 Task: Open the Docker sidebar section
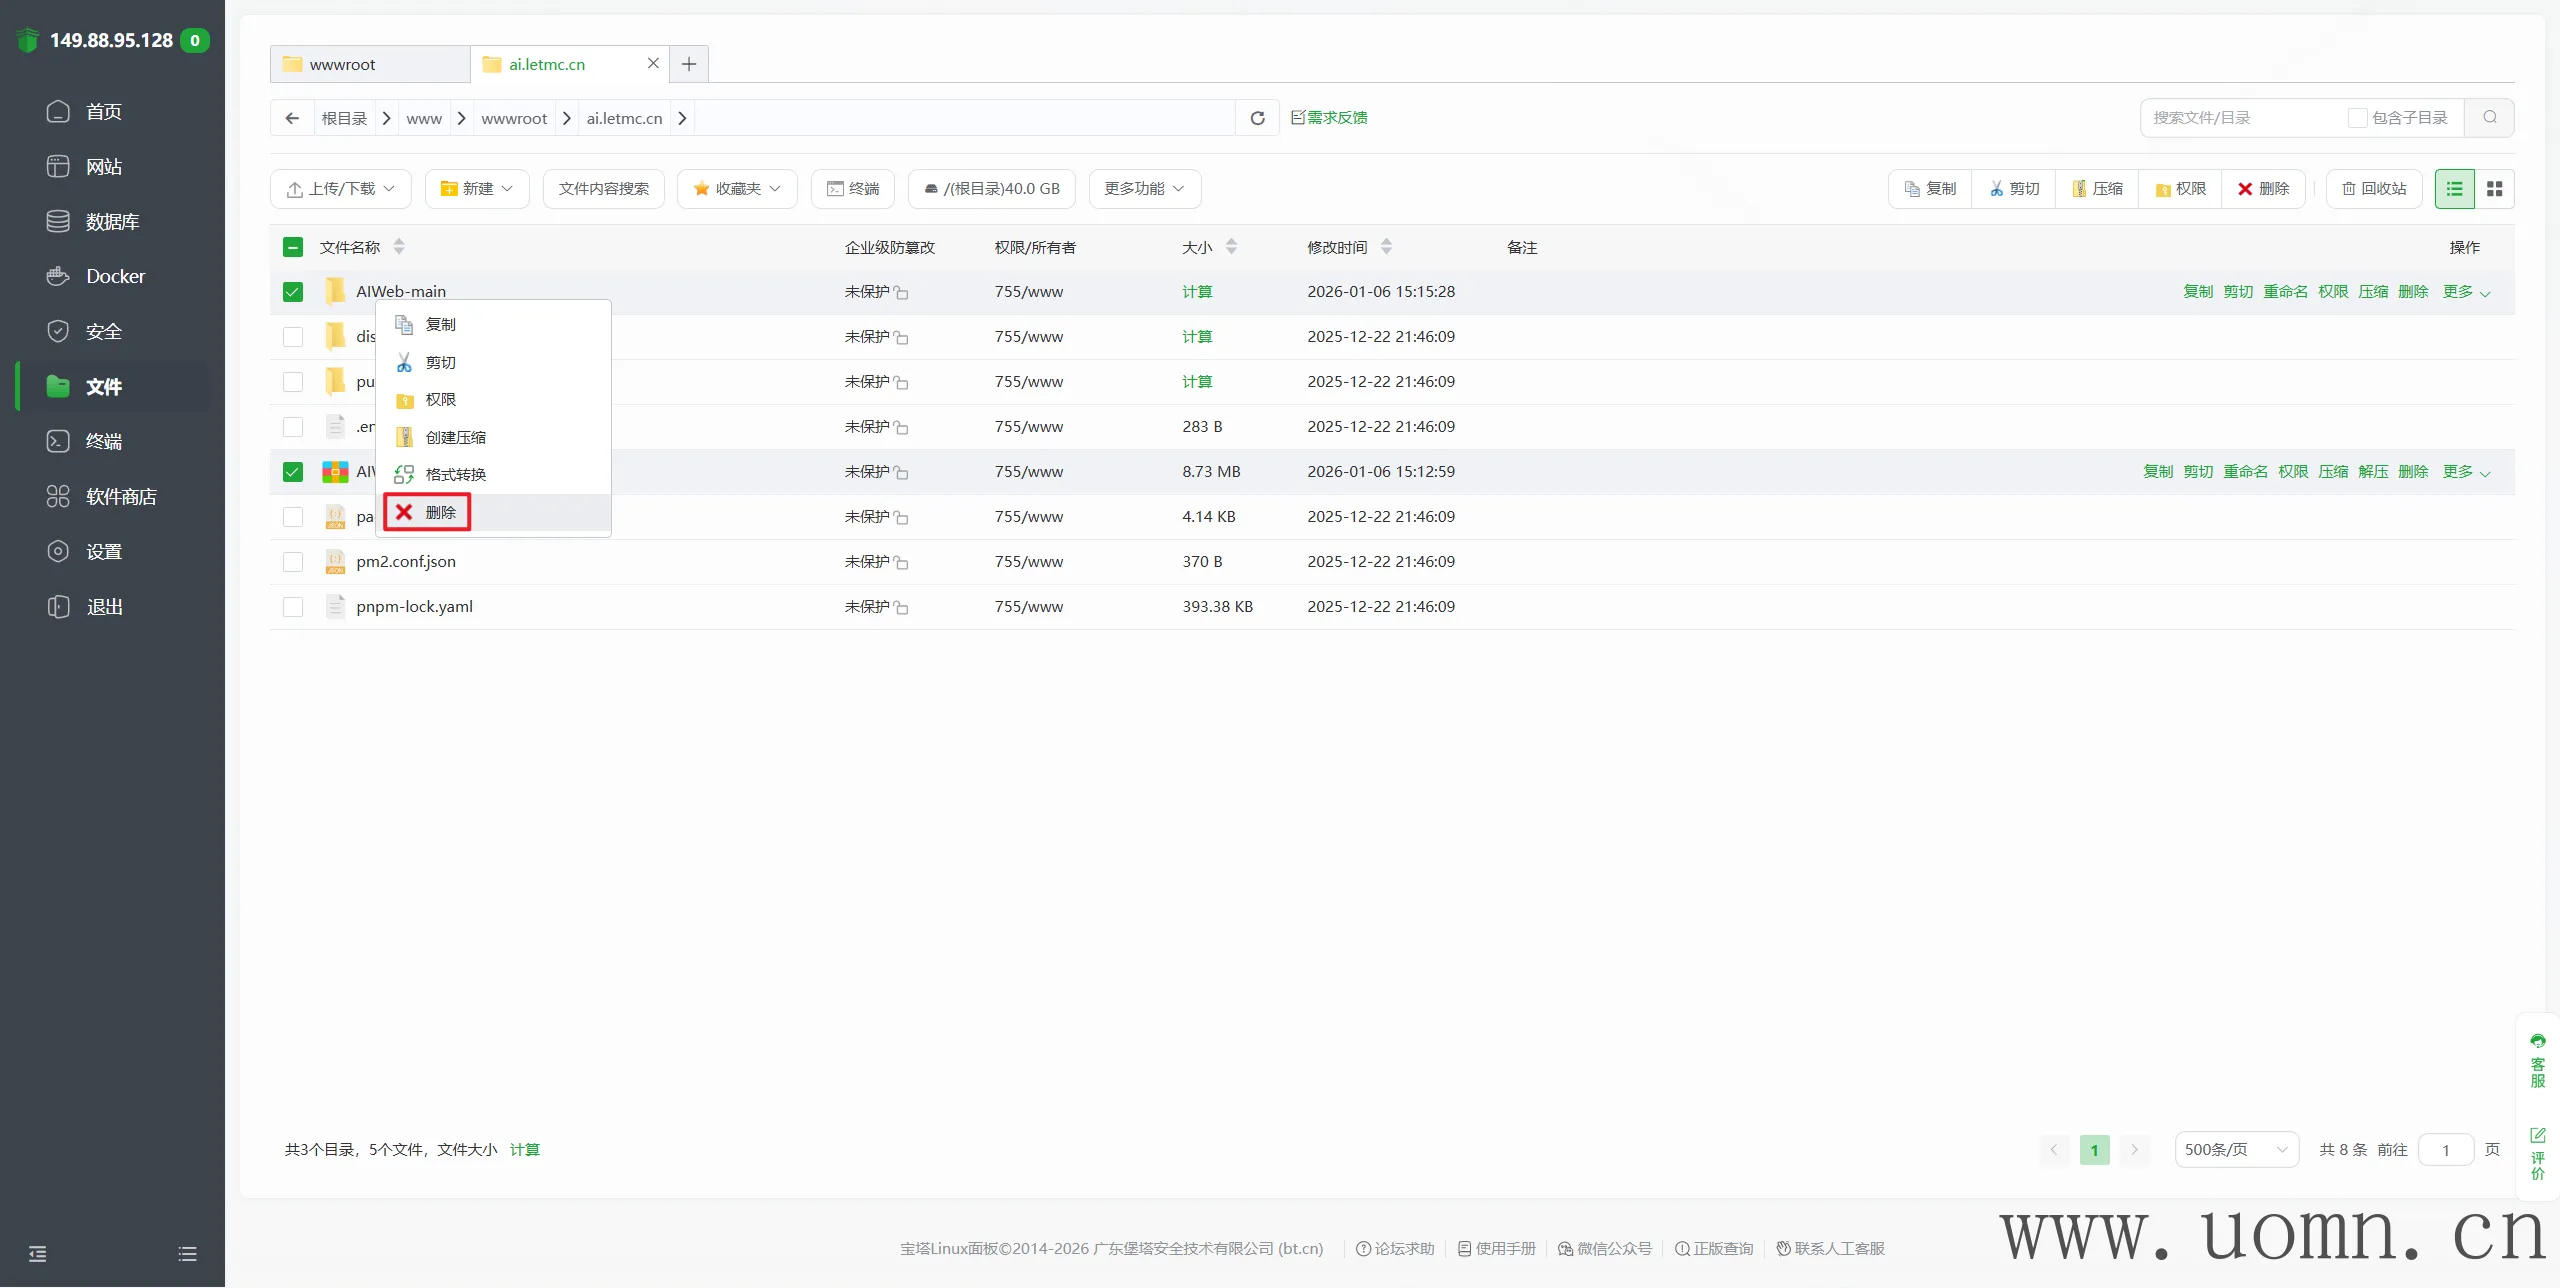point(115,276)
